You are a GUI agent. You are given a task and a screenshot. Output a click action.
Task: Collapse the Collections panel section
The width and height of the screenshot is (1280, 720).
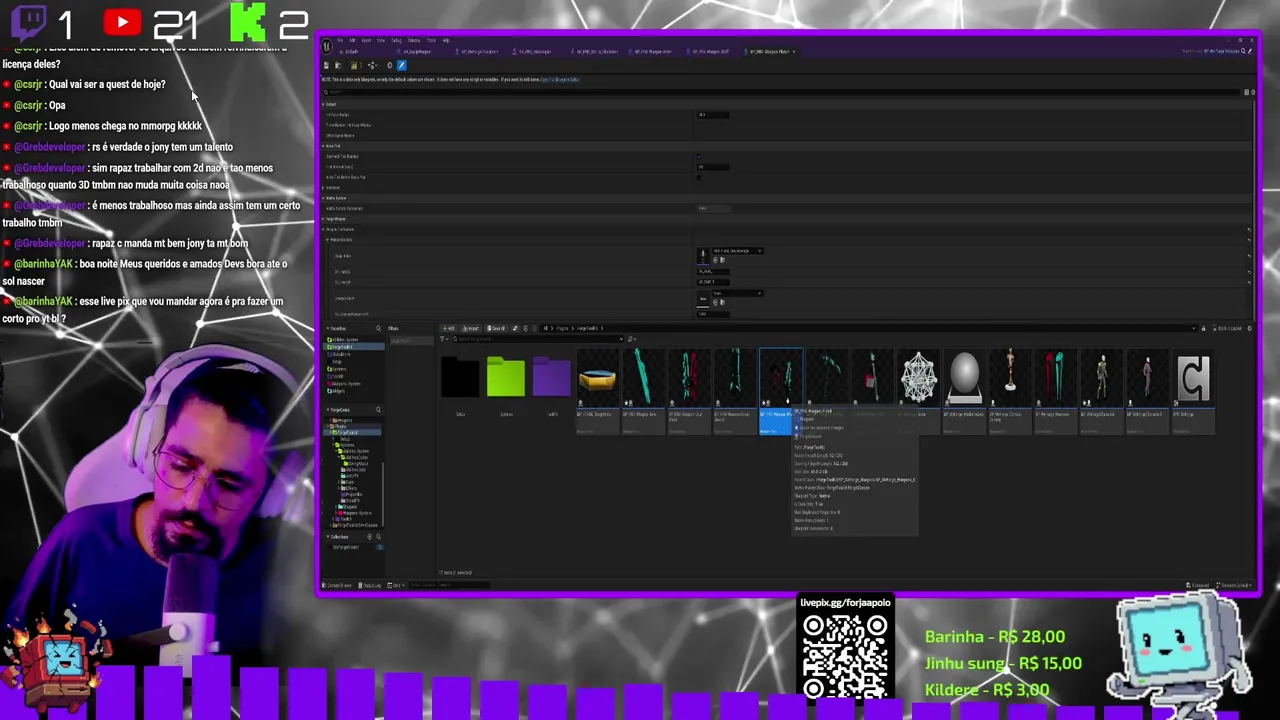pyautogui.click(x=327, y=537)
